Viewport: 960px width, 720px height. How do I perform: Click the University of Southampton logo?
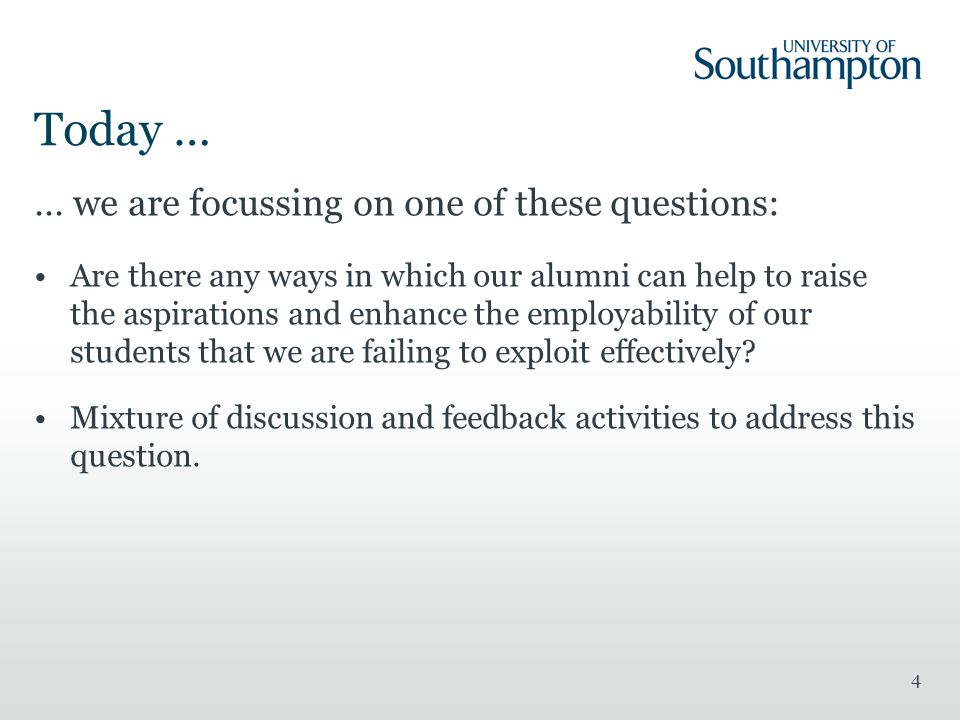pyautogui.click(x=807, y=64)
